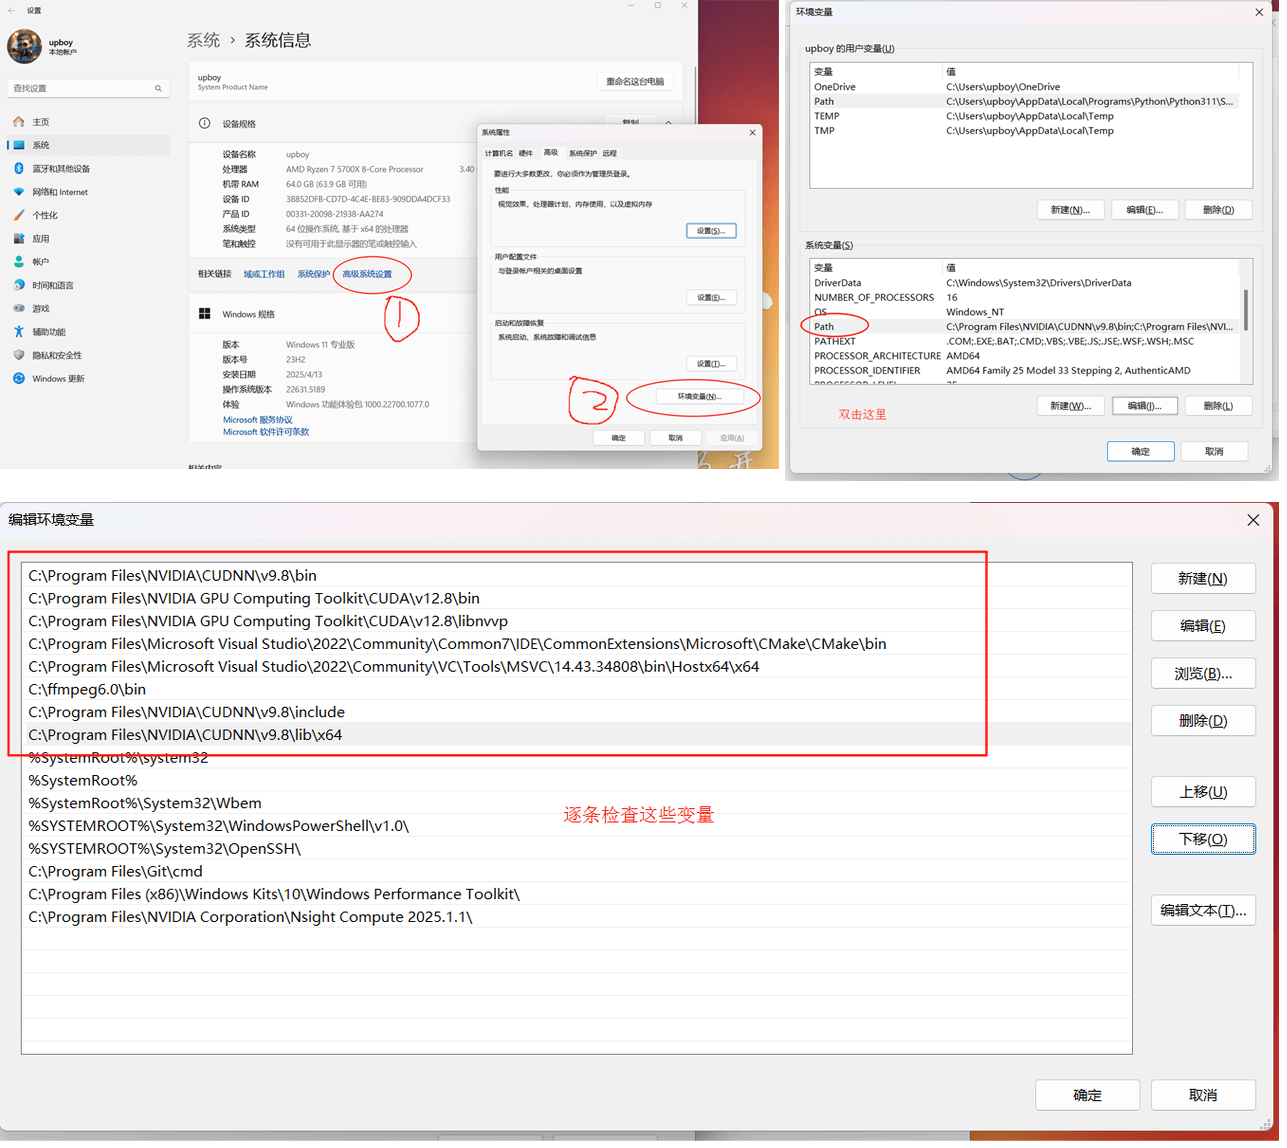Open the Apps settings icon
The image size is (1287, 1148).
[19, 239]
